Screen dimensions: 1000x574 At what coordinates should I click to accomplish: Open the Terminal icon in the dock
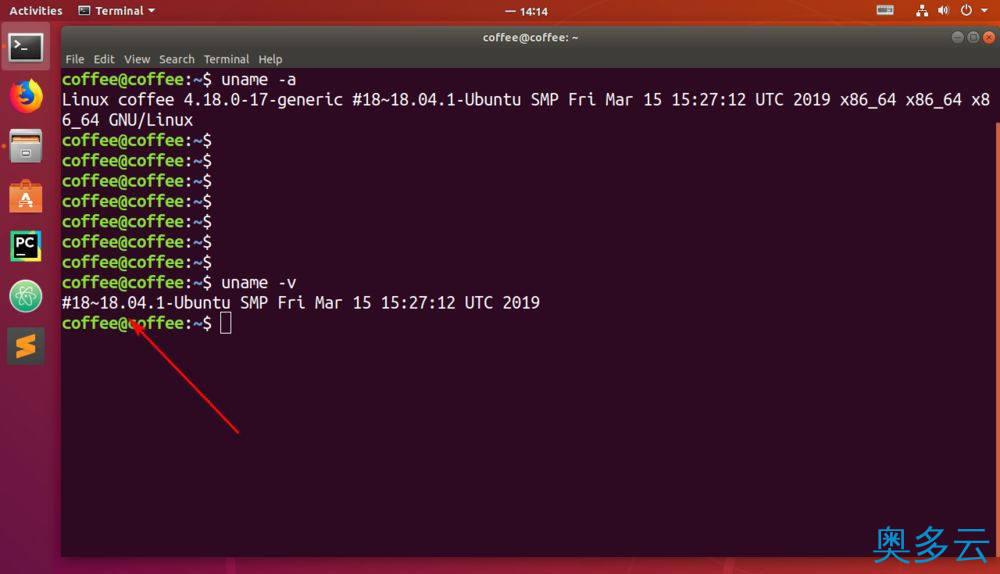click(x=26, y=47)
